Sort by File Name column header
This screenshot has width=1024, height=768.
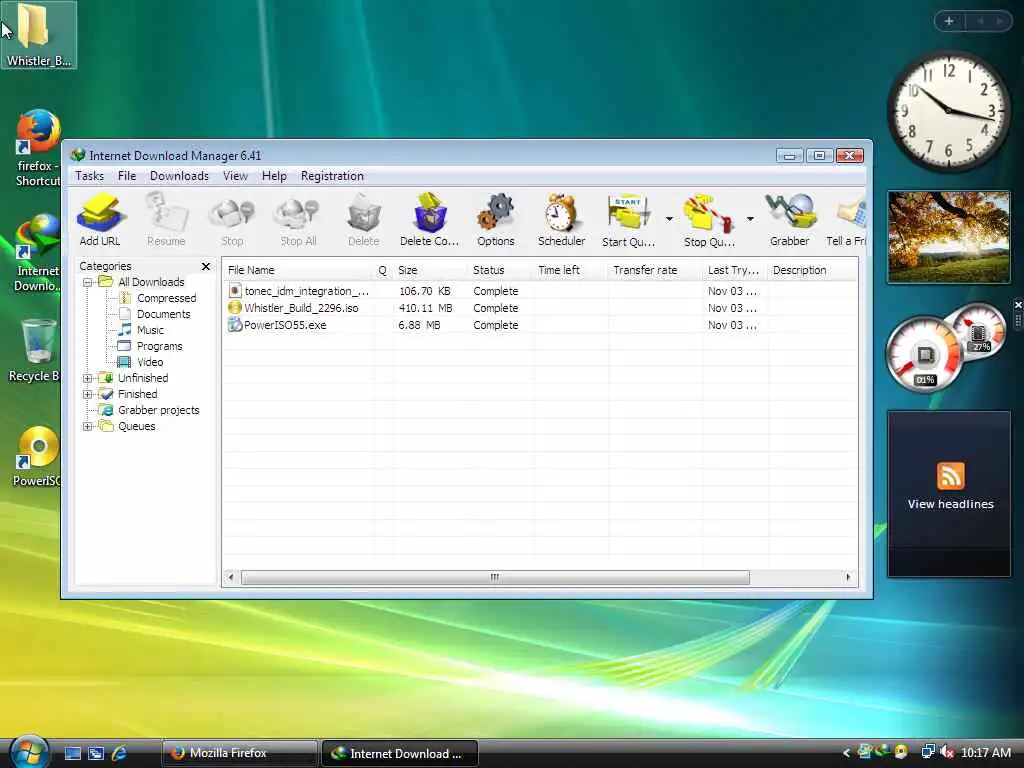coord(297,270)
